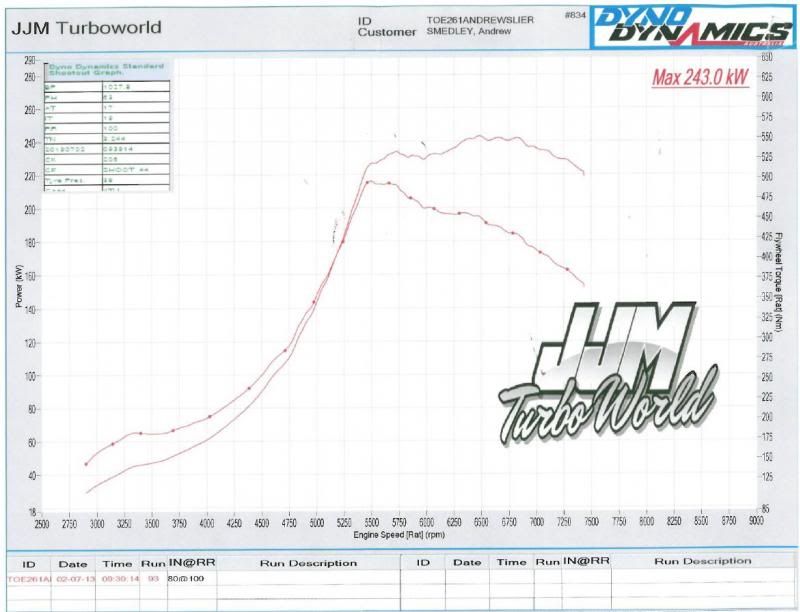This screenshot has height=612, width=800.
Task: Click the ID value TOE261ANDREWSLIER in the header
Action: [480, 20]
